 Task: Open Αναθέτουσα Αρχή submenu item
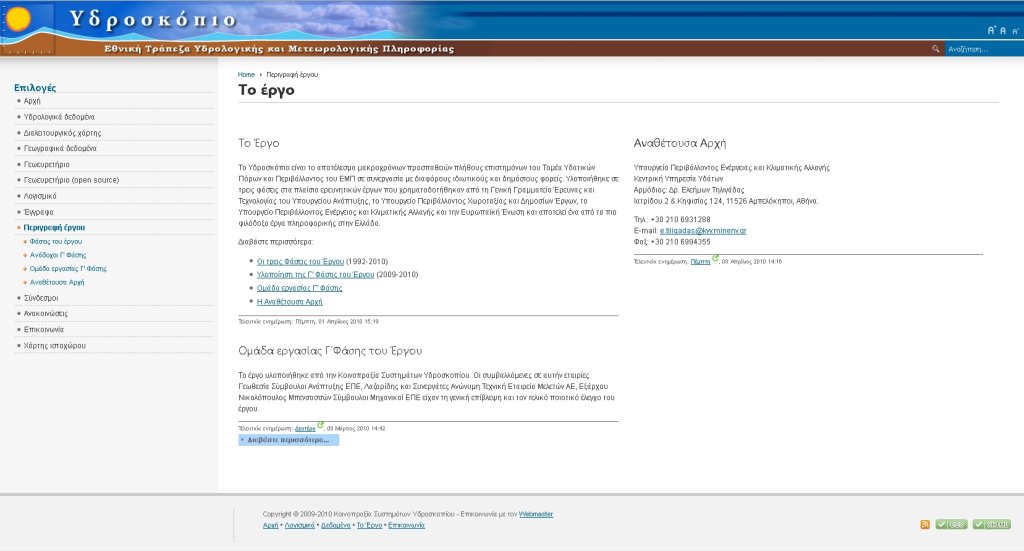coord(57,283)
